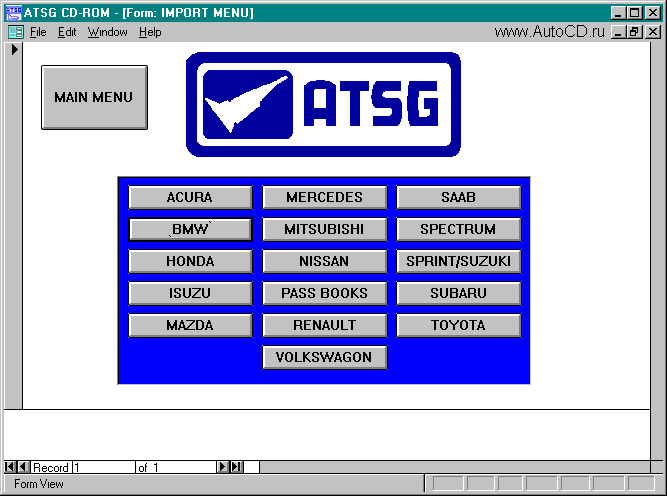
Task: Click the NISSAN button
Action: [x=325, y=261]
